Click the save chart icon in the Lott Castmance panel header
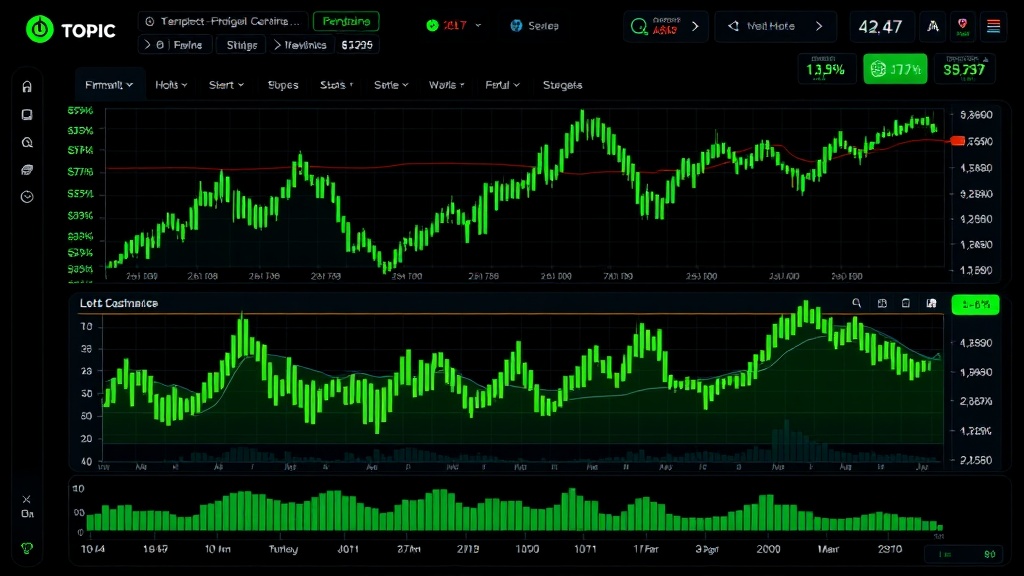The height and width of the screenshot is (576, 1024). click(931, 303)
